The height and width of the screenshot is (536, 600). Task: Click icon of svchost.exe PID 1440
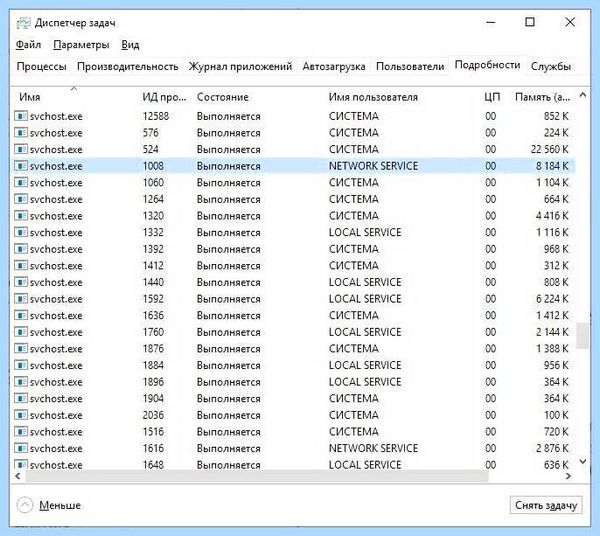coord(21,282)
